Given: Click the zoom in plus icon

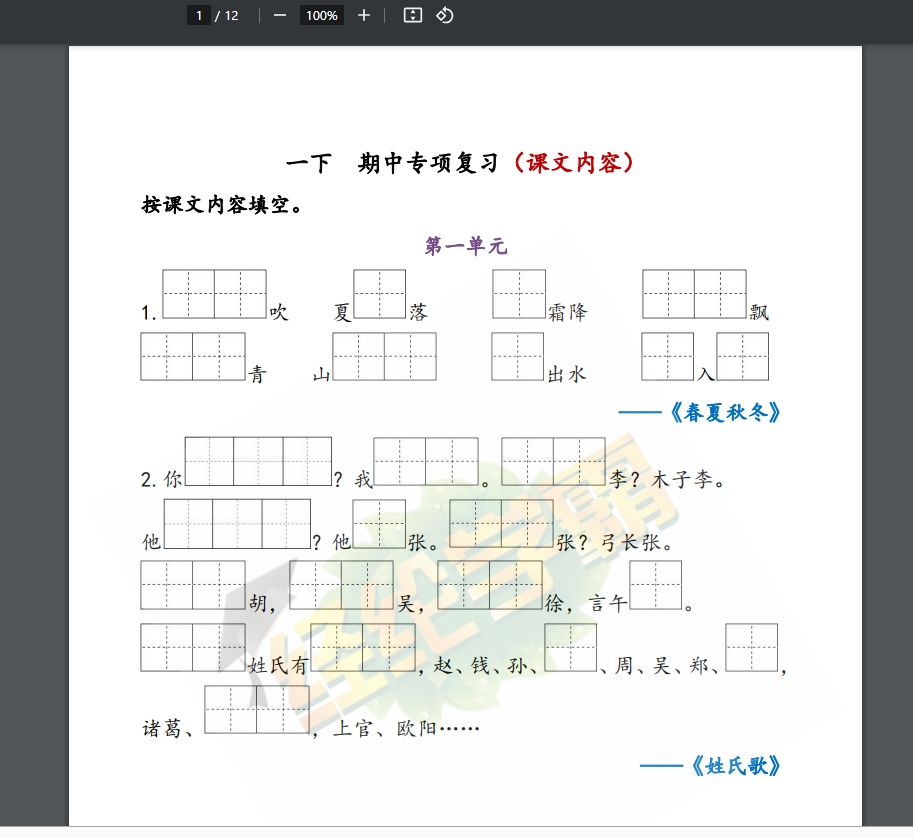Looking at the screenshot, I should pyautogui.click(x=364, y=16).
